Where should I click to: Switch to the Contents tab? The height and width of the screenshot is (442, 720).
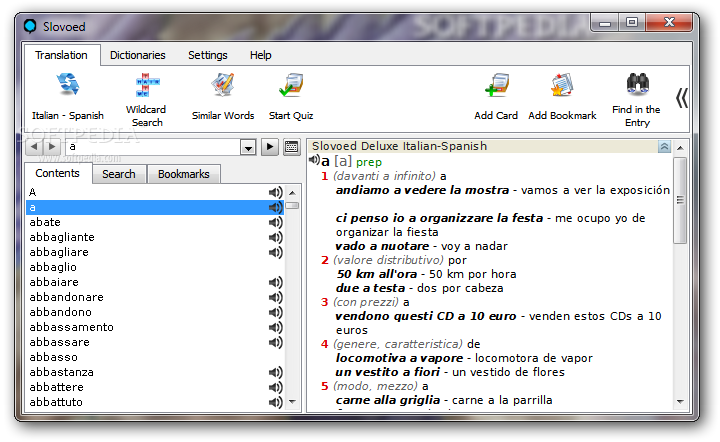tap(57, 173)
